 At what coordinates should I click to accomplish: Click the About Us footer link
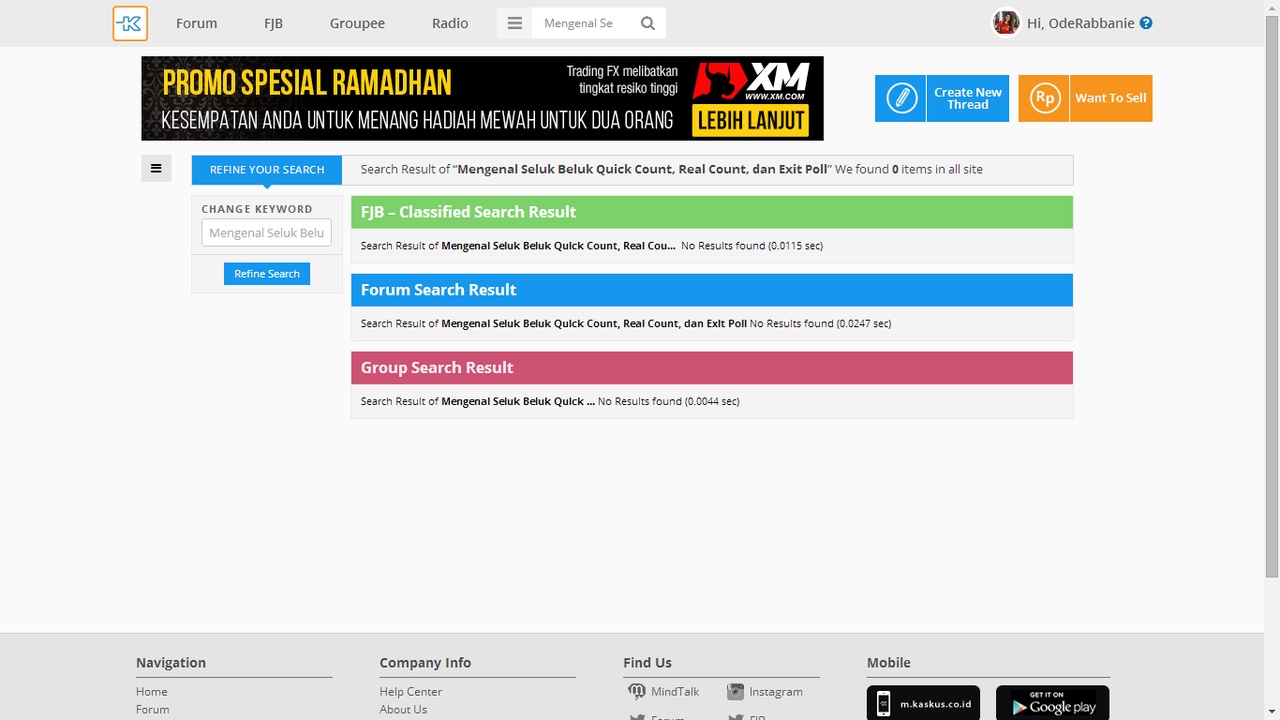point(403,710)
